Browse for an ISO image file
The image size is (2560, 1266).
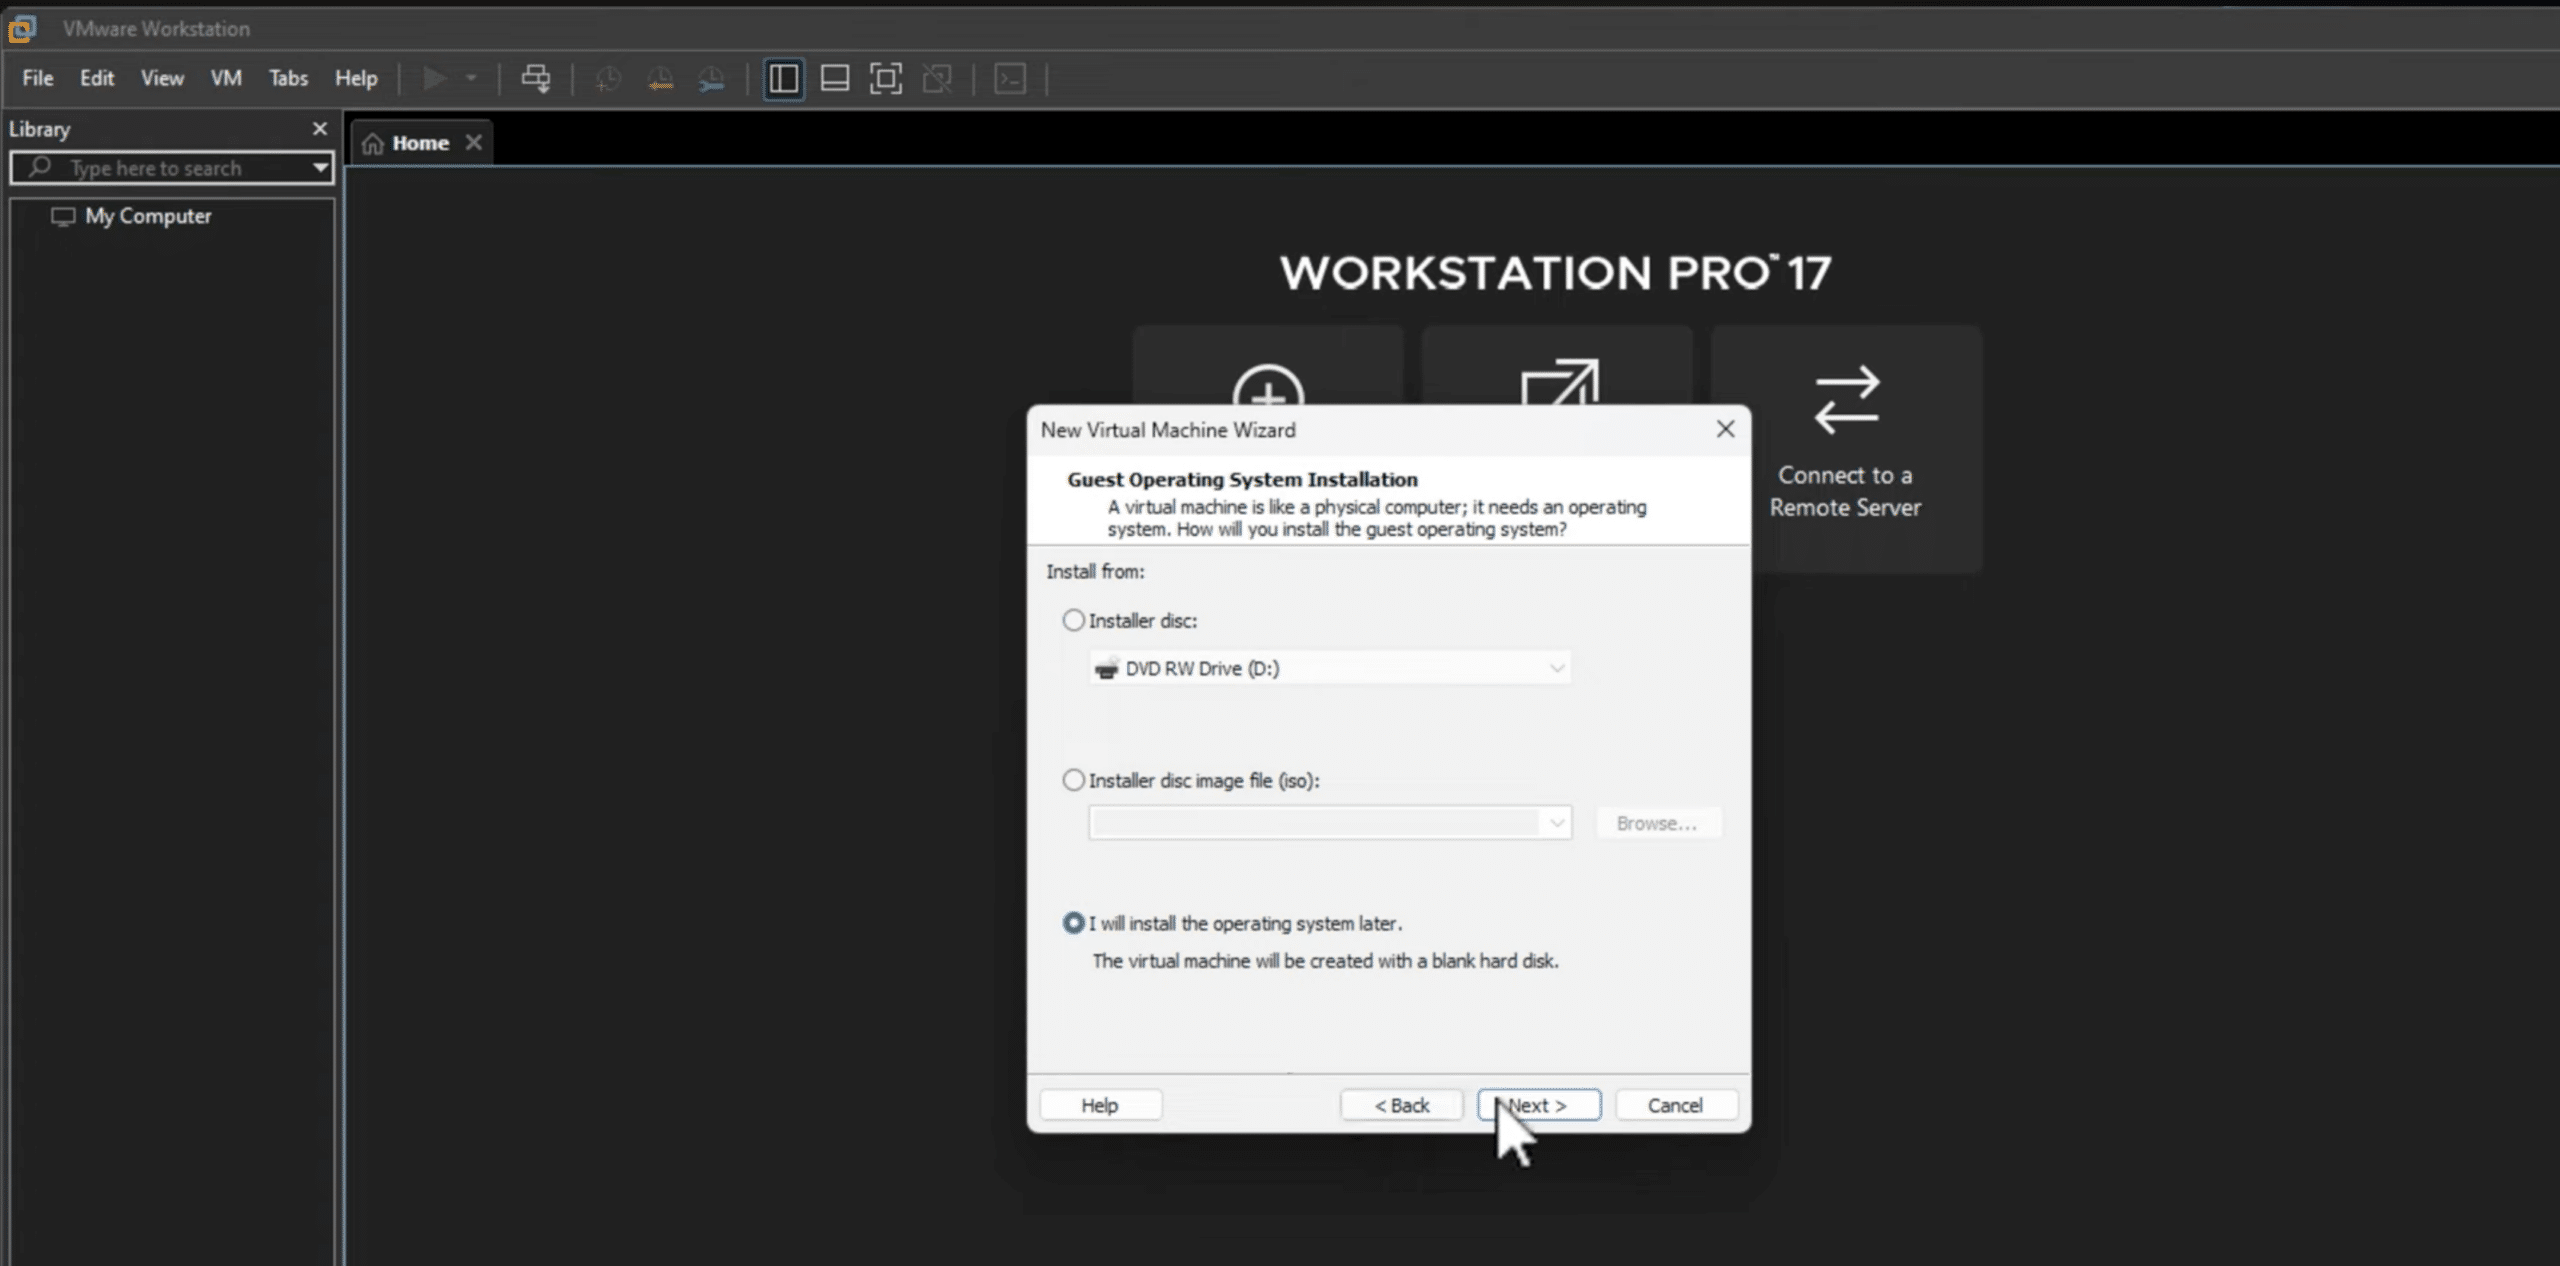click(x=1657, y=822)
